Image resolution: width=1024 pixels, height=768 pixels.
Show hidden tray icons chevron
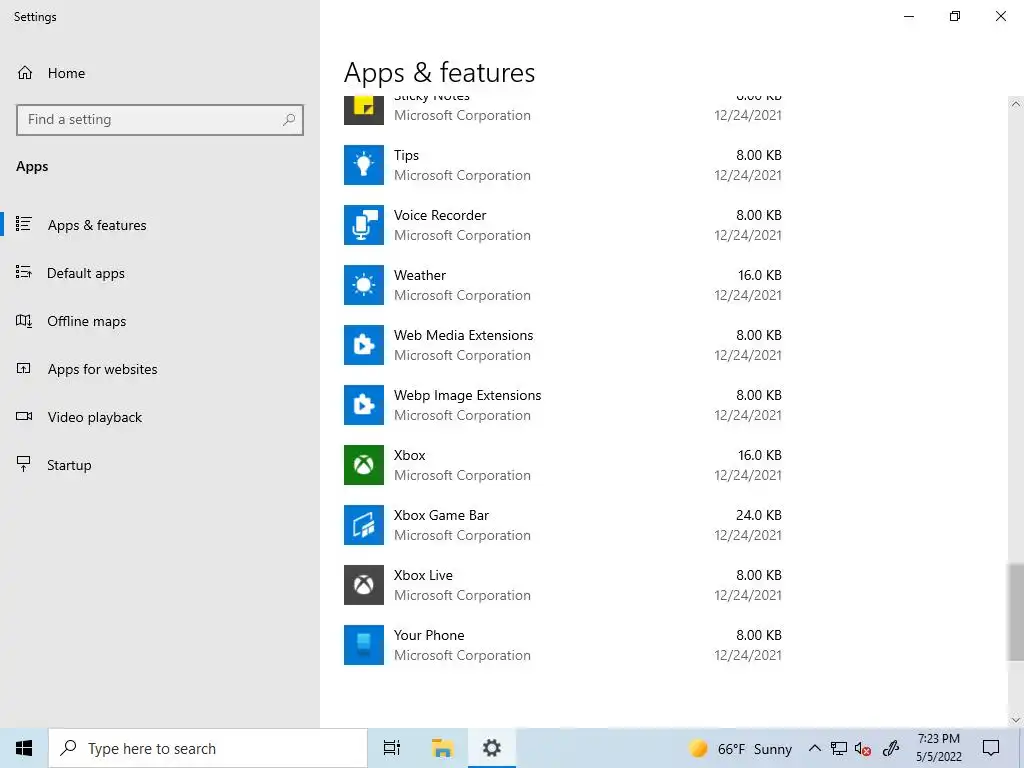(814, 748)
